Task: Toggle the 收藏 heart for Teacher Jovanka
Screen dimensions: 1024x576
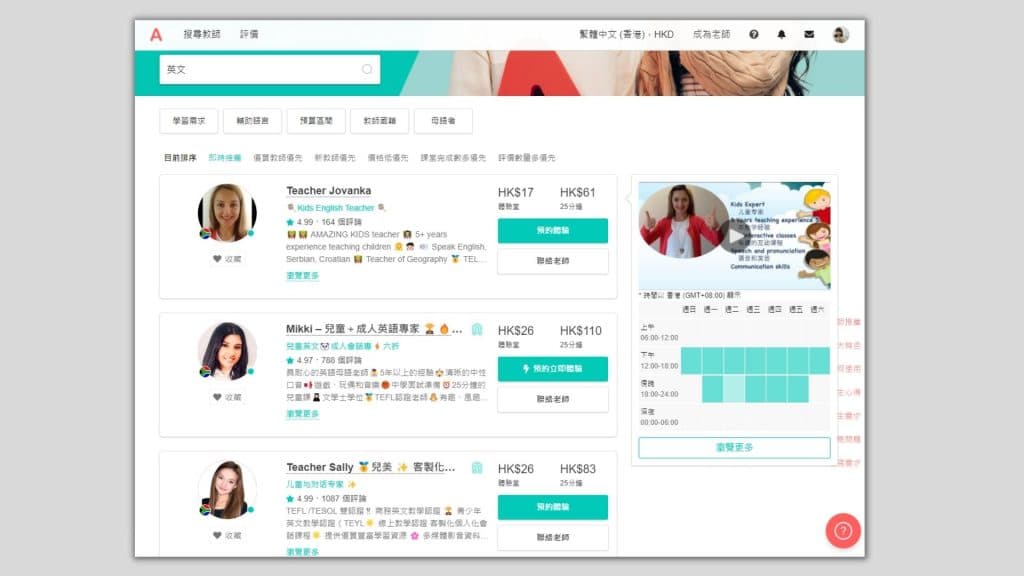Action: [x=227, y=258]
